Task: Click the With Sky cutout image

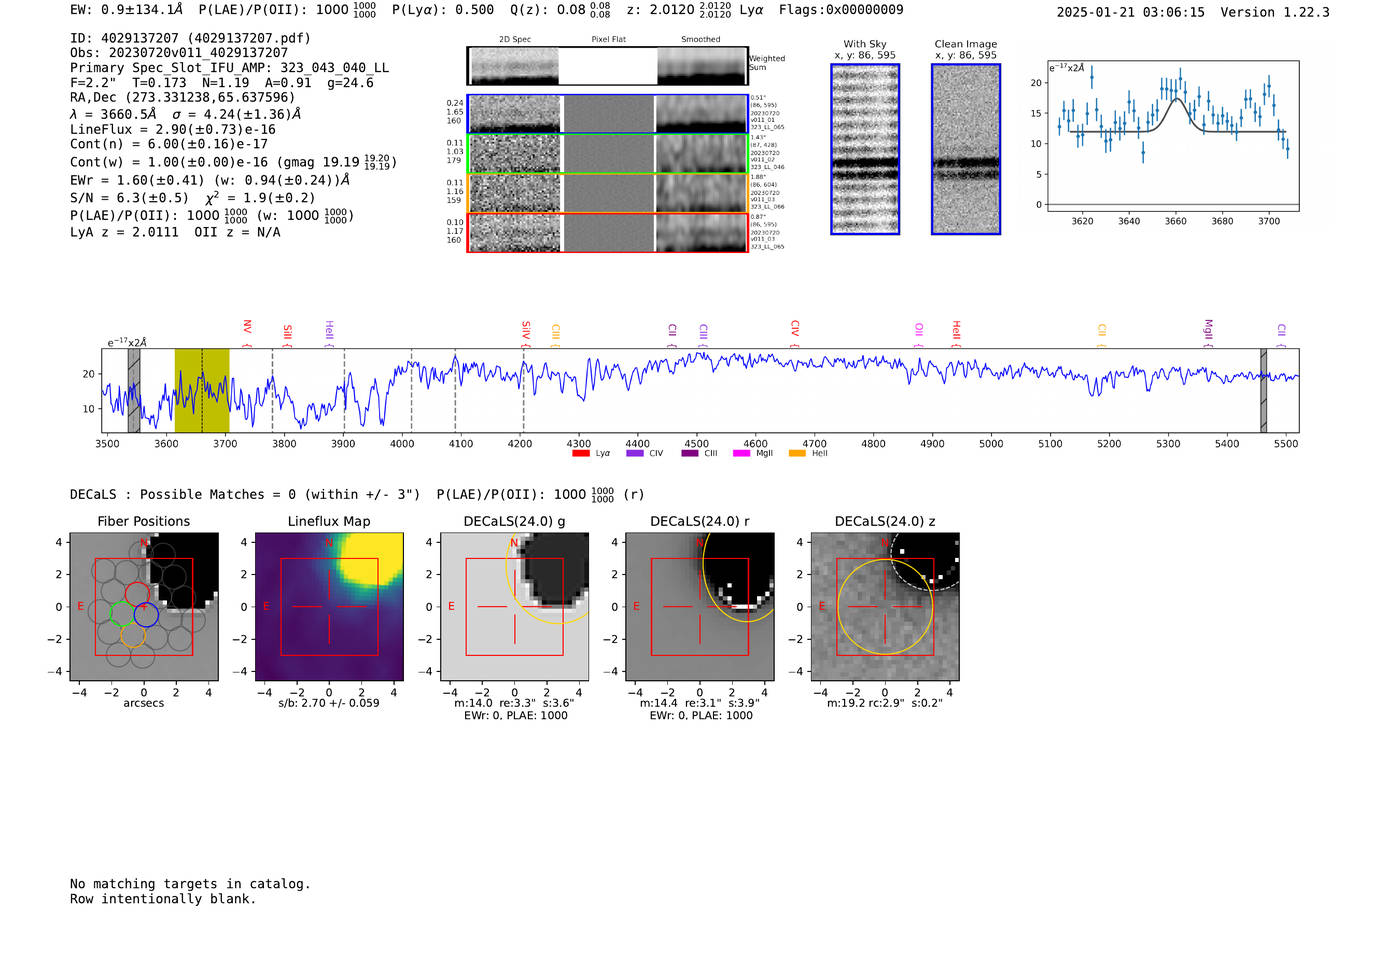Action: pos(865,149)
